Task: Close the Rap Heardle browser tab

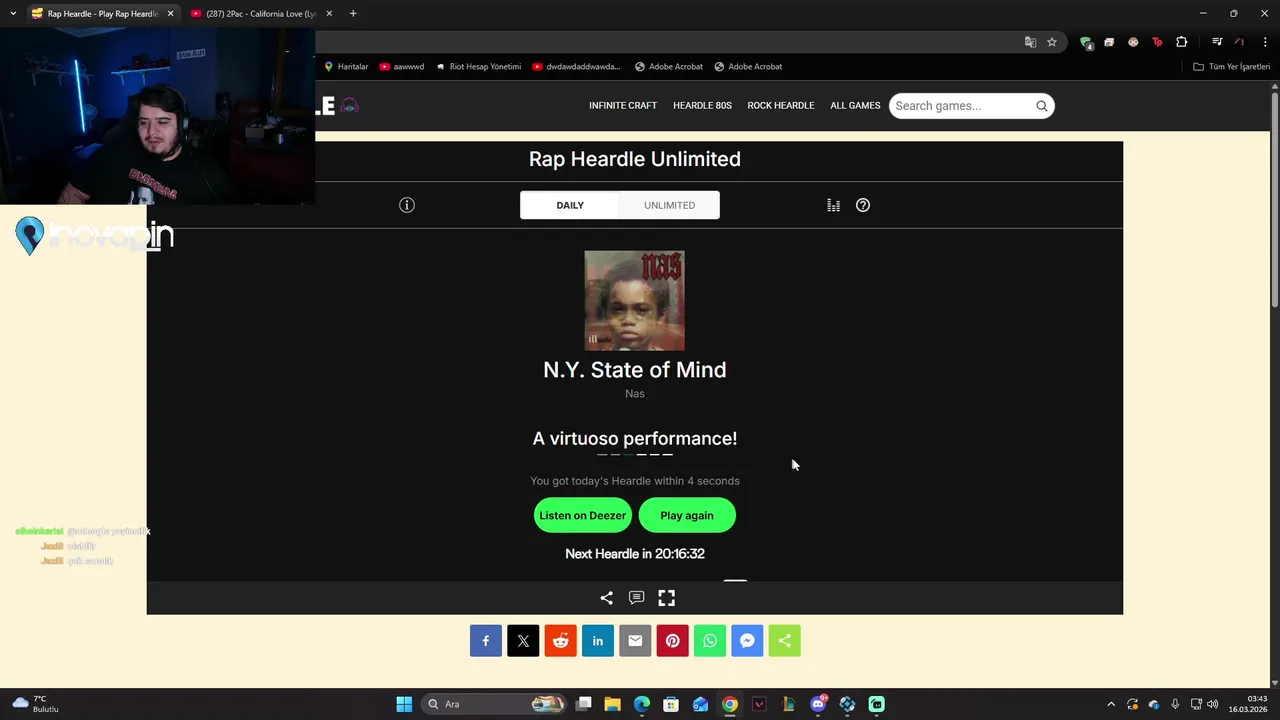Action: [170, 14]
